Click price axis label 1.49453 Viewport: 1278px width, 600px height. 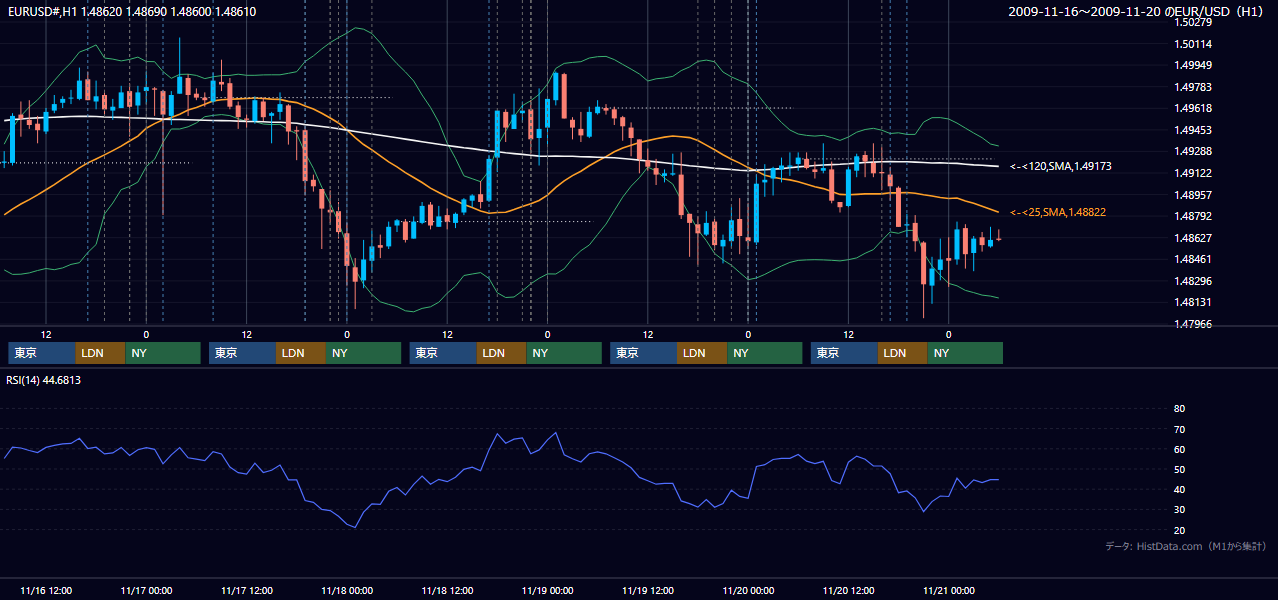pyautogui.click(x=1193, y=130)
